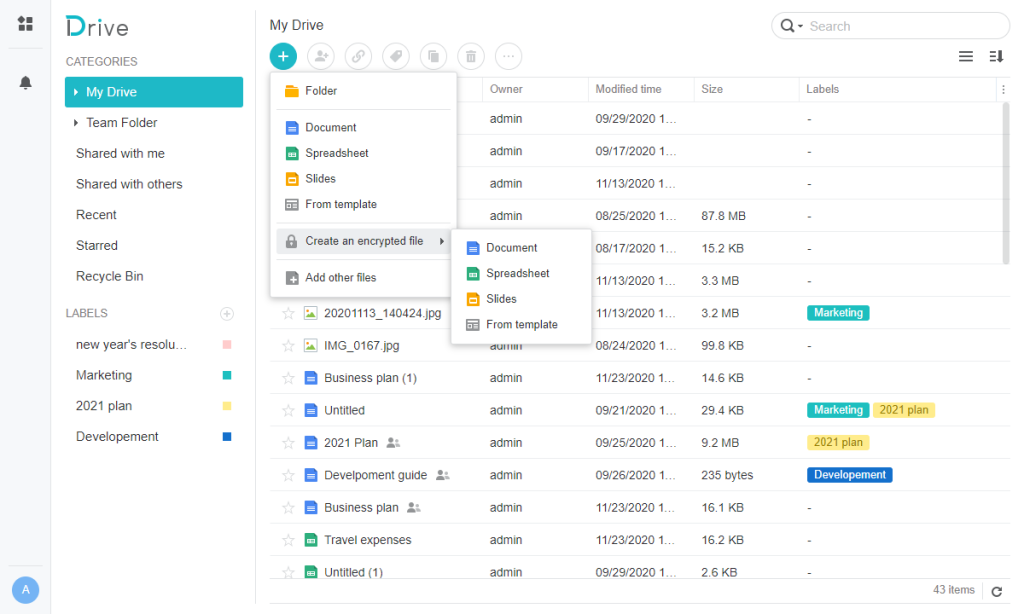The image size is (1024, 614).
Task: Expand Create an encrypted file submenu arrow
Action: click(442, 241)
